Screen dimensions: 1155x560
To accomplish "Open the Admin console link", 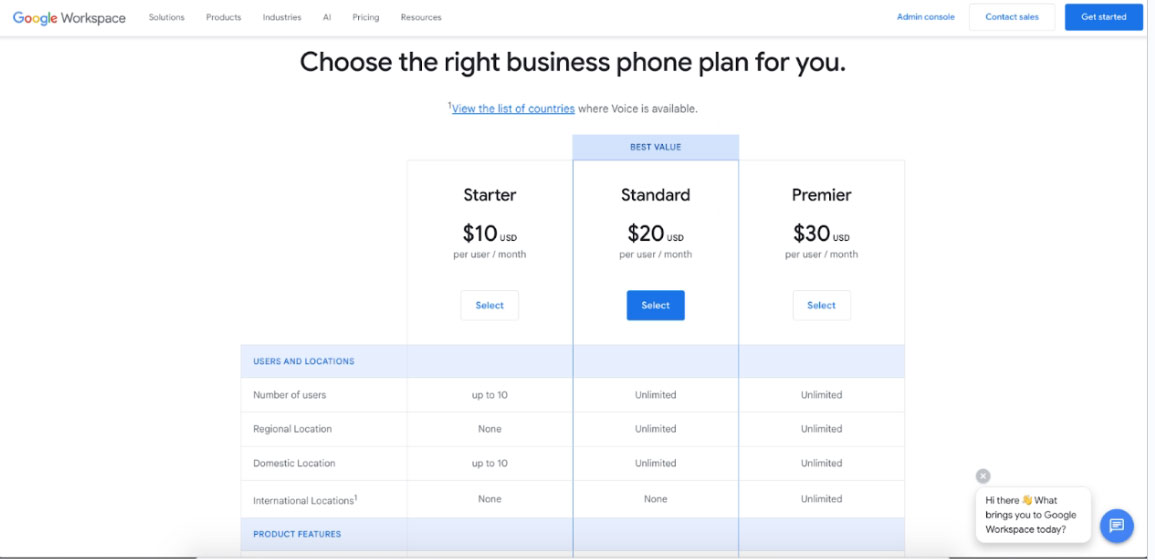I will coord(925,17).
